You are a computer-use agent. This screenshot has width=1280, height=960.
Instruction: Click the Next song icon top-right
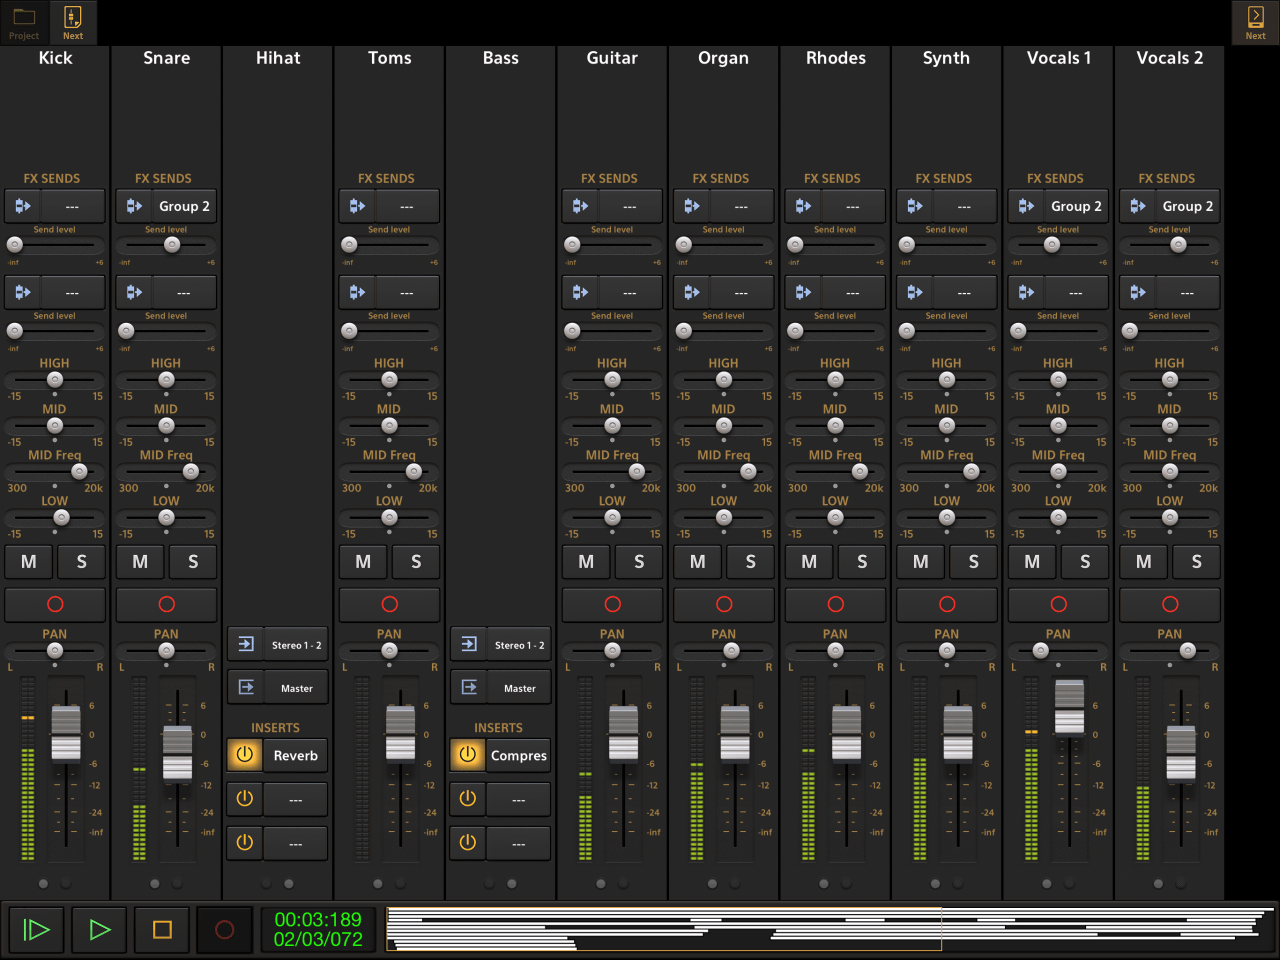pyautogui.click(x=1255, y=22)
